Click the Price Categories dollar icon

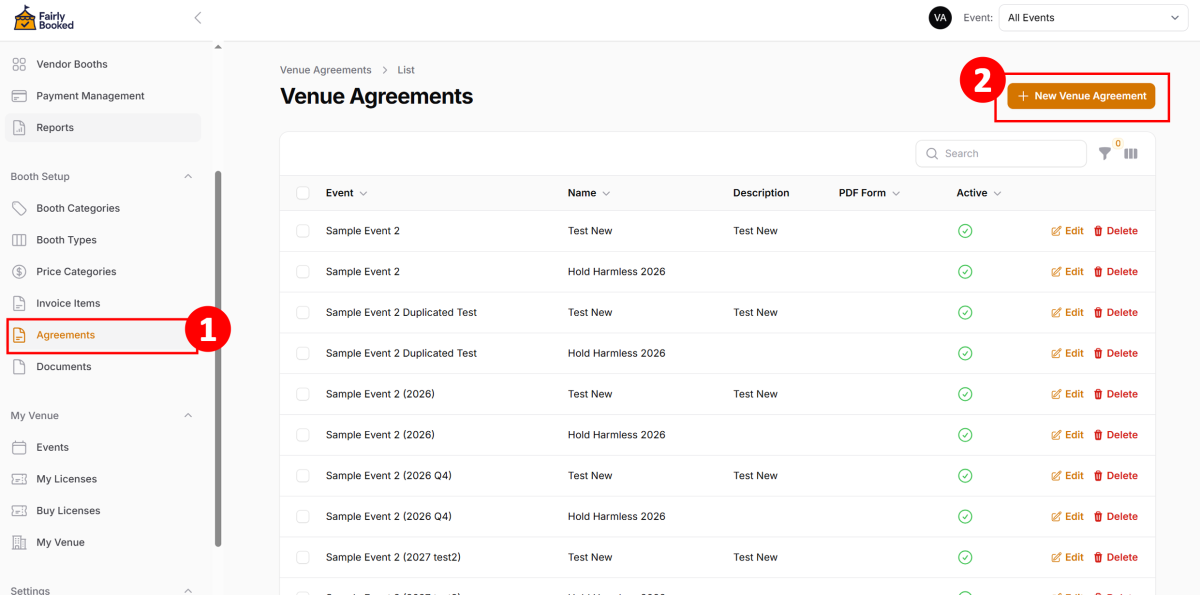pyautogui.click(x=19, y=272)
